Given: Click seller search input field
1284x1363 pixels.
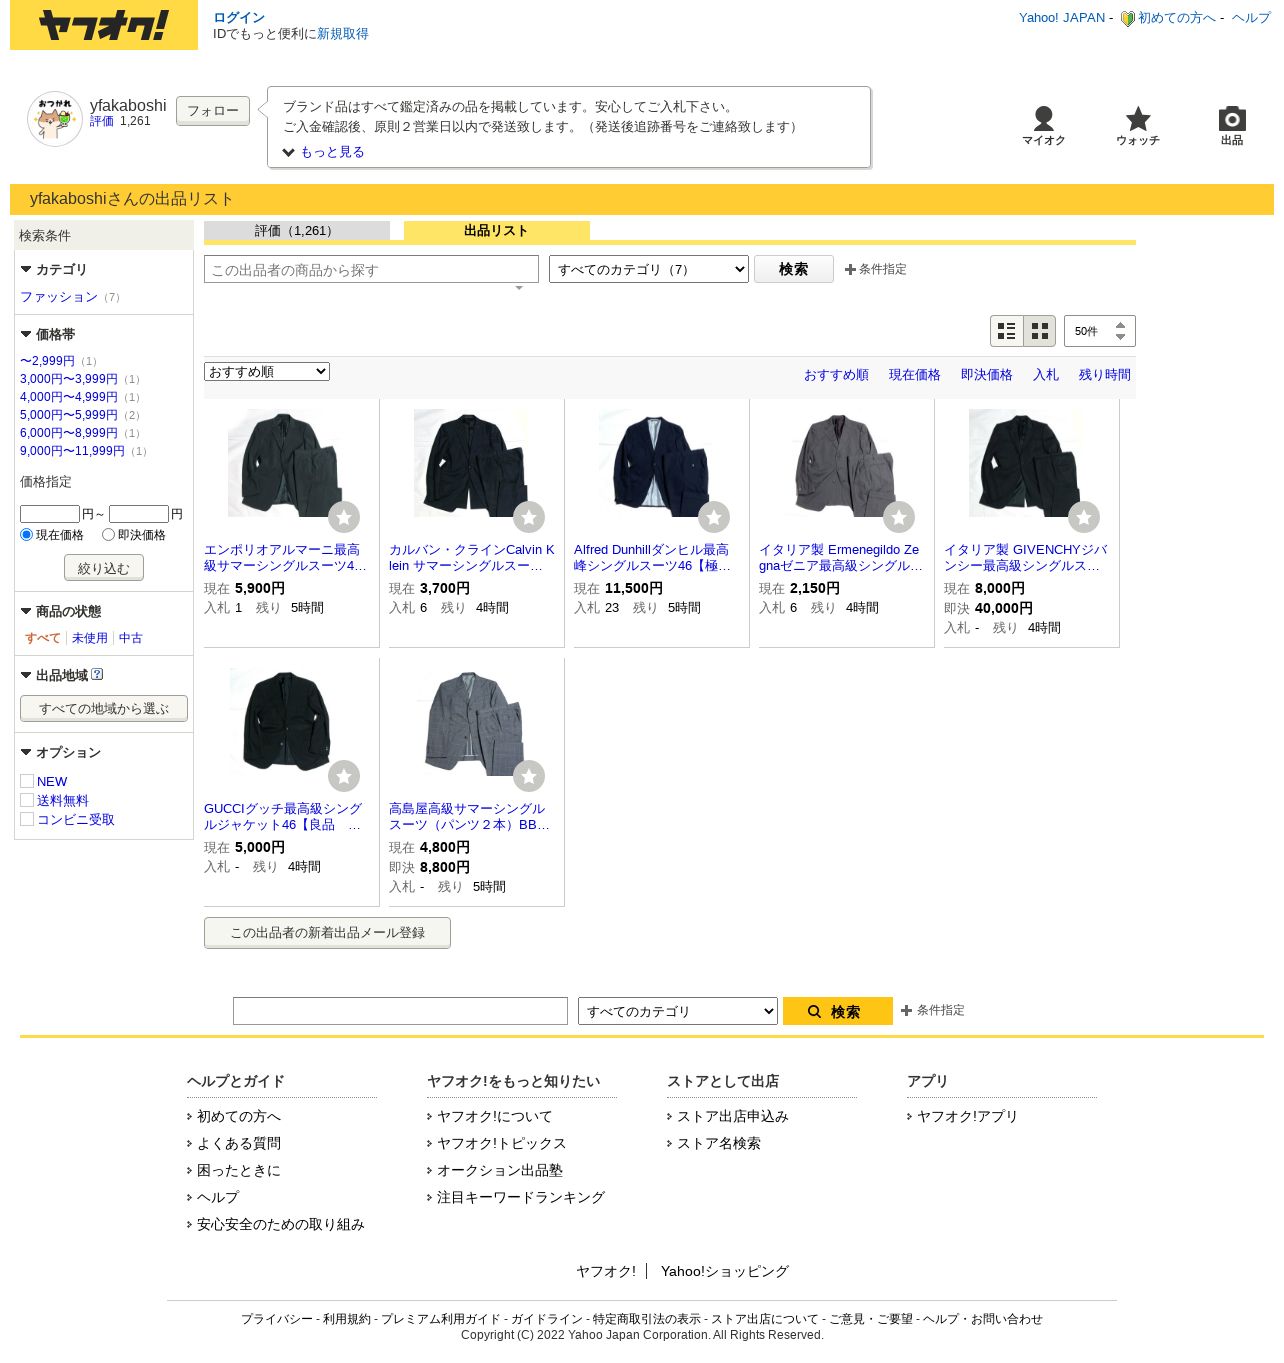Looking at the screenshot, I should click(x=371, y=269).
